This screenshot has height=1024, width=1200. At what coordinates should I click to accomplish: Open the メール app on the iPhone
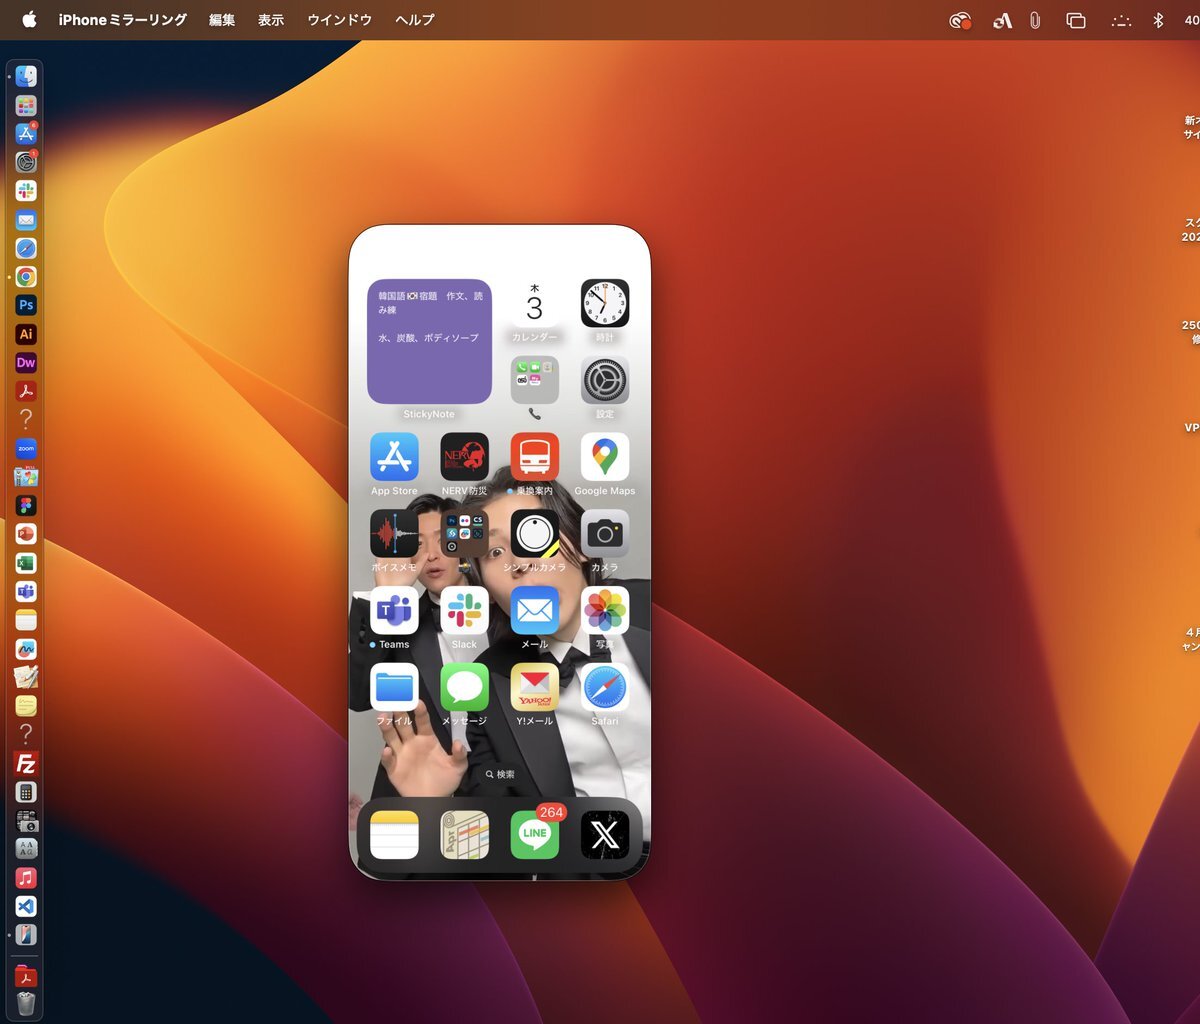pyautogui.click(x=535, y=610)
